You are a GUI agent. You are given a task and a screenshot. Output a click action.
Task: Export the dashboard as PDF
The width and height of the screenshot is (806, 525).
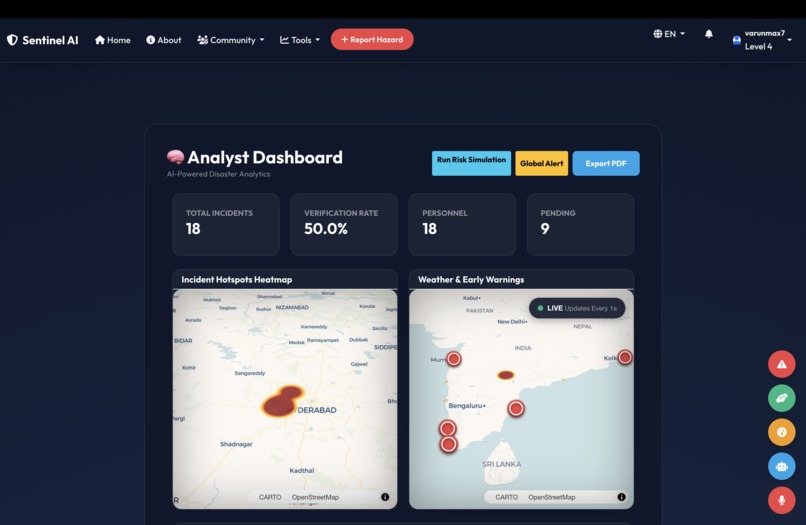(x=606, y=164)
